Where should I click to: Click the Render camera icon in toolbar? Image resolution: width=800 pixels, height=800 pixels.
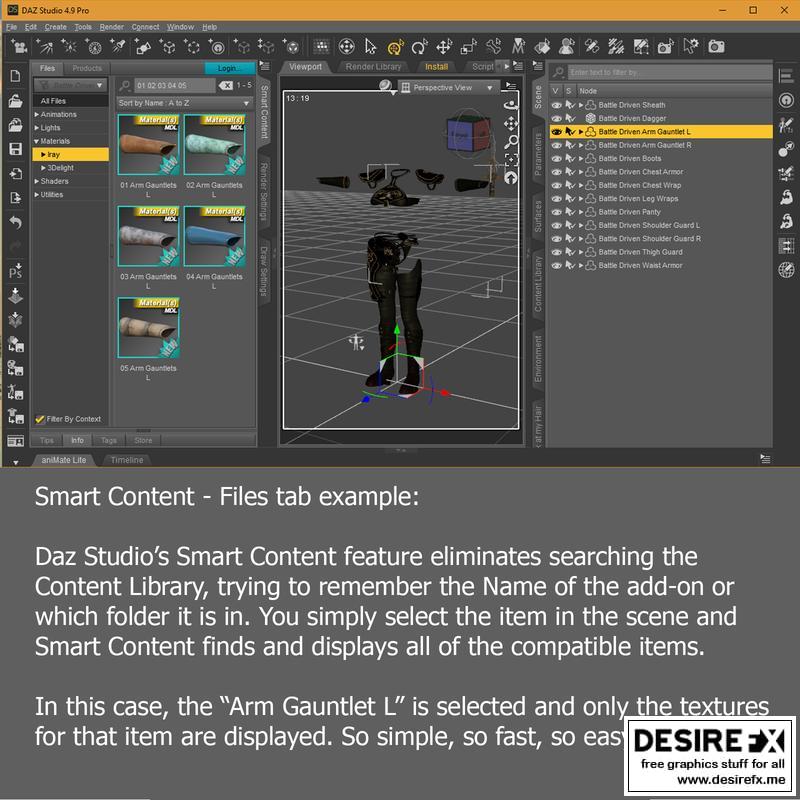716,46
